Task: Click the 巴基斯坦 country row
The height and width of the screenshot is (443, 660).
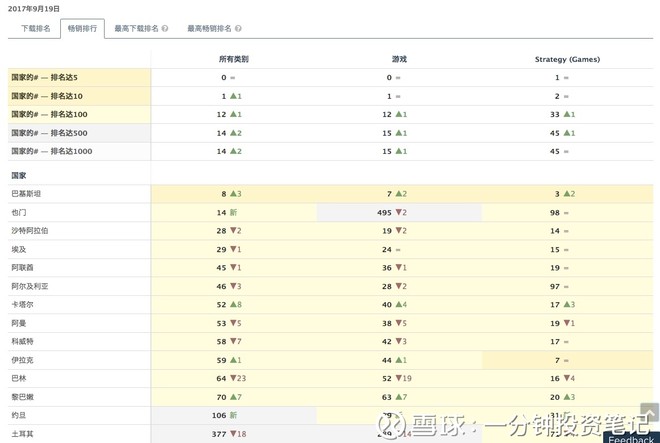Action: tap(330, 194)
